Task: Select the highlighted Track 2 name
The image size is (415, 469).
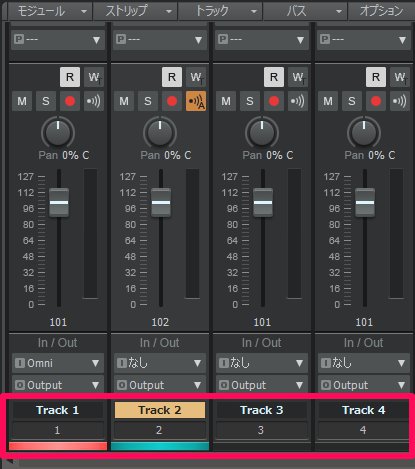Action: point(160,410)
